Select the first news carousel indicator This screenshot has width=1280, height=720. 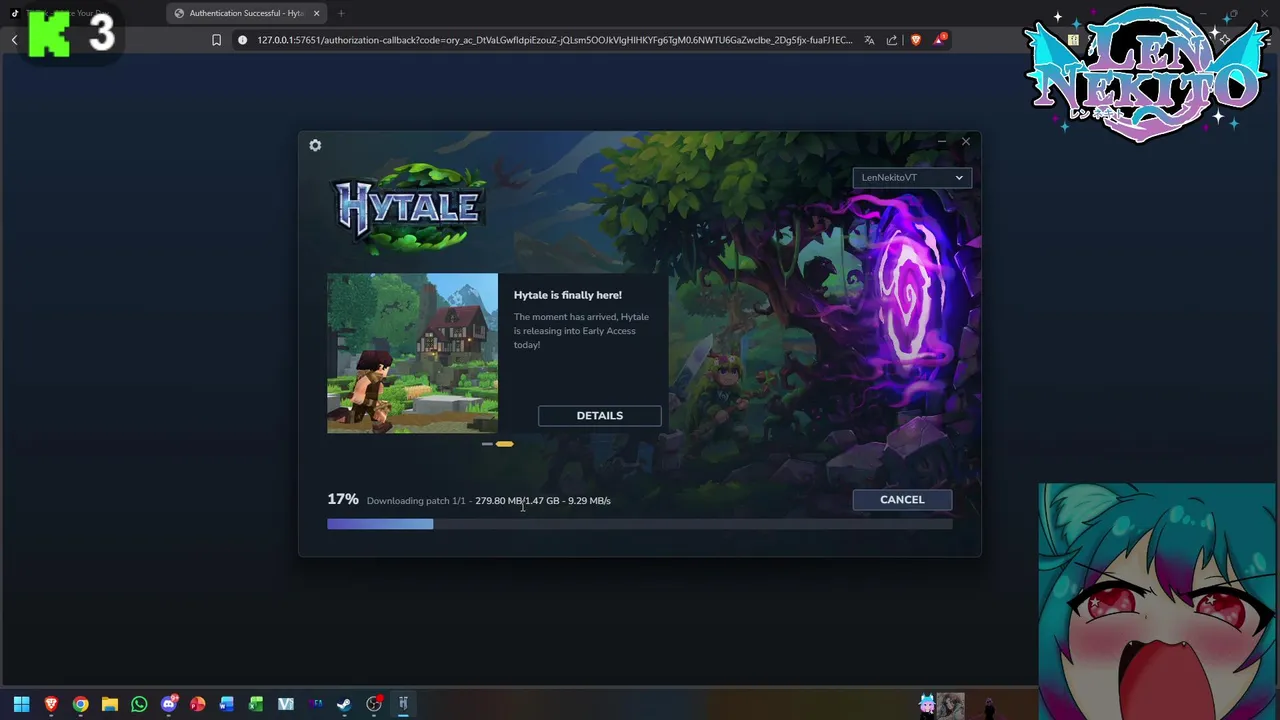[x=487, y=444]
